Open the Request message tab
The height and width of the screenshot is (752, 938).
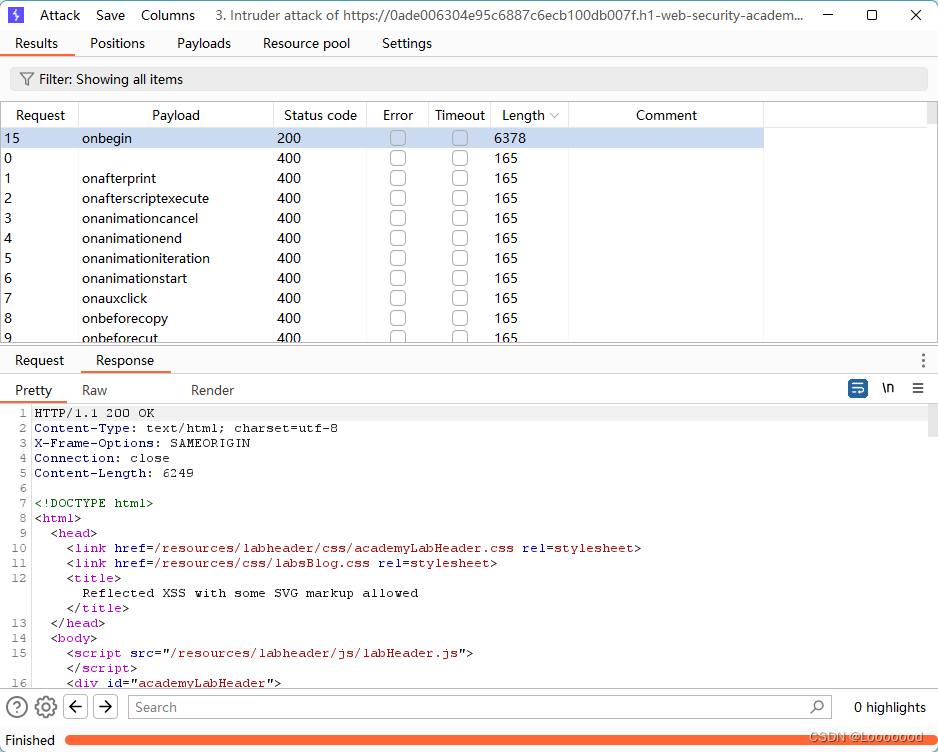point(39,360)
